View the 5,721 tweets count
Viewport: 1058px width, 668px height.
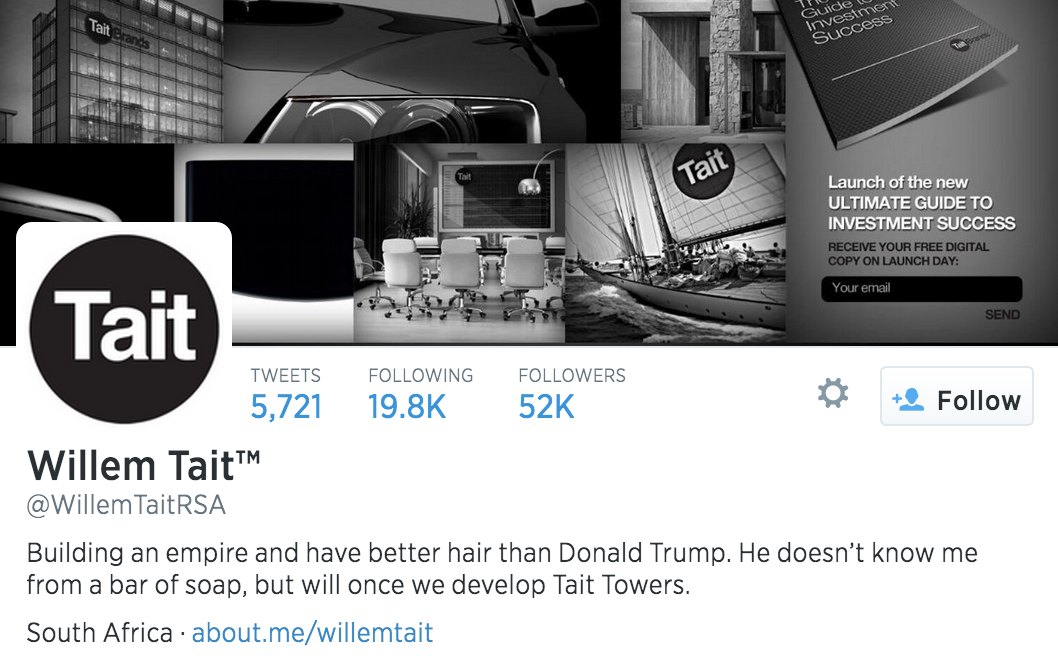(285, 395)
